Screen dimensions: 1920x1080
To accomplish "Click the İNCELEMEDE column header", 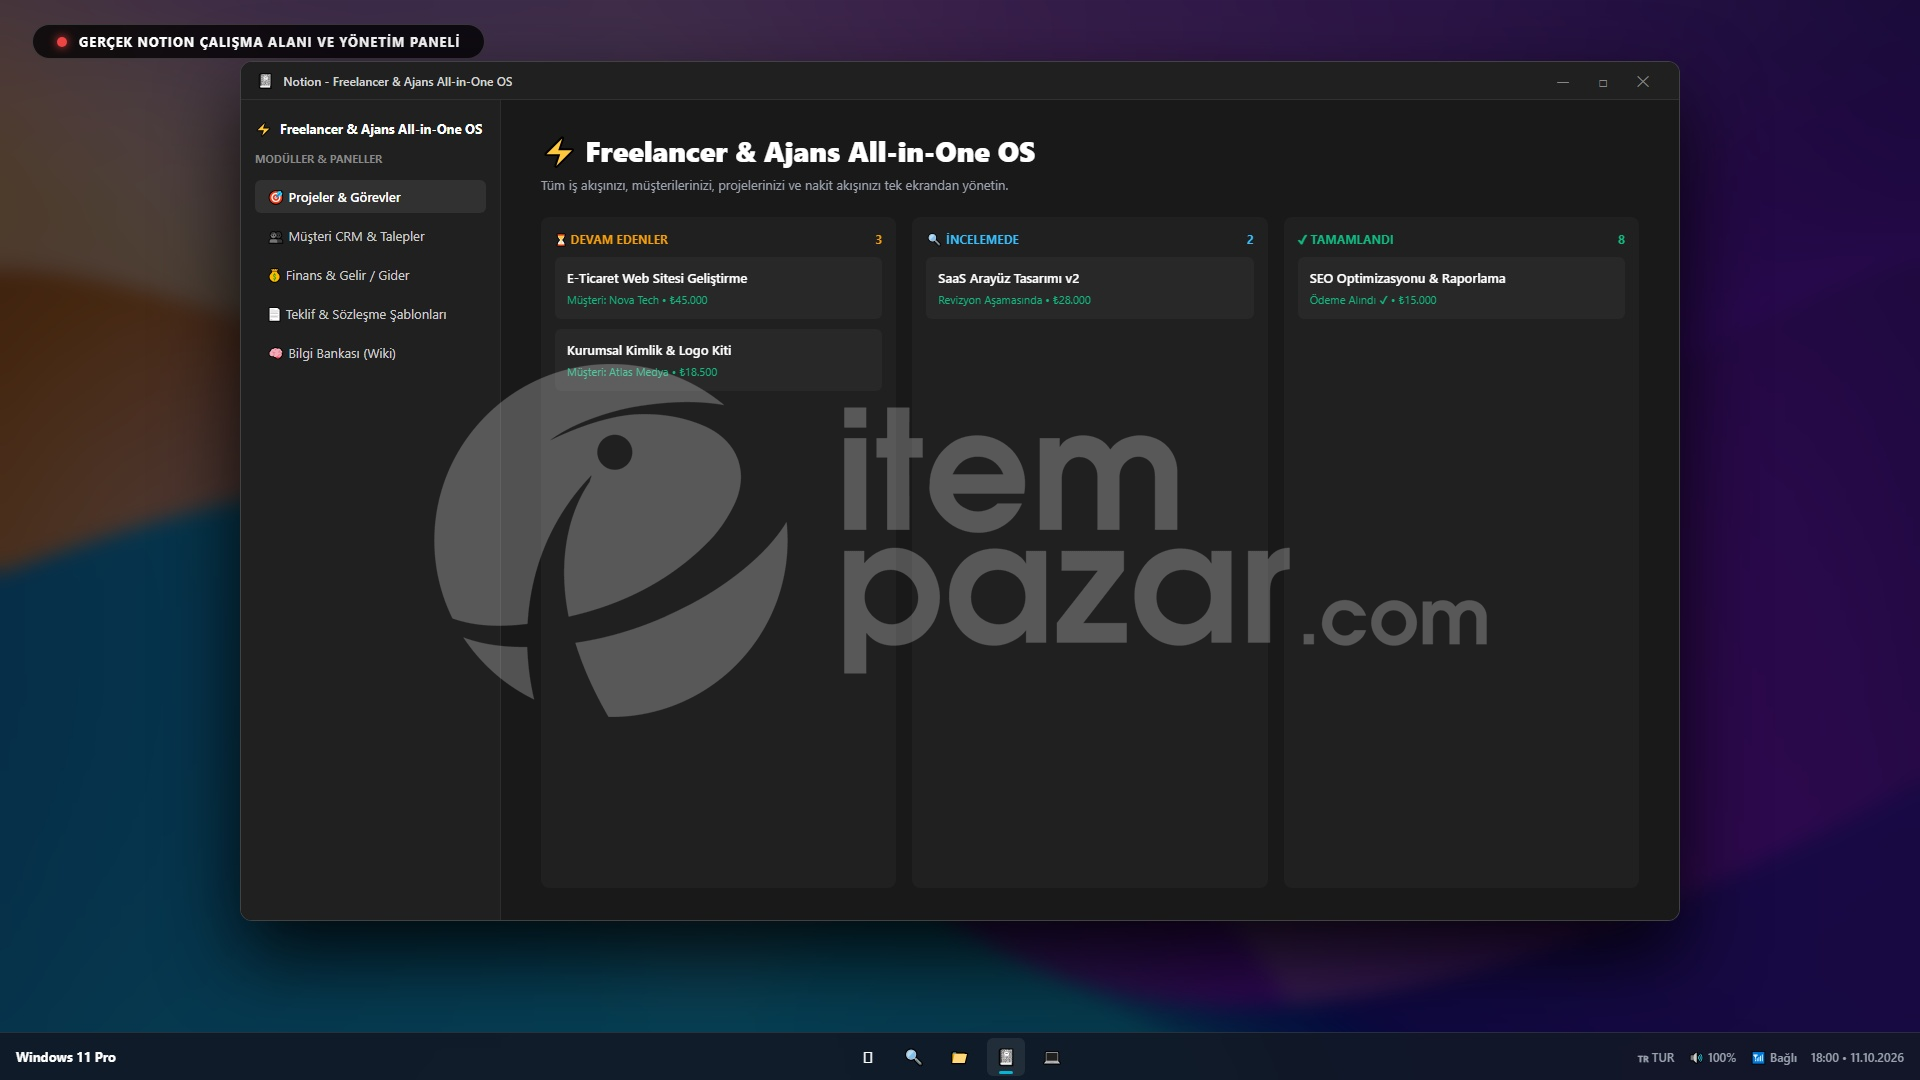I will 982,240.
